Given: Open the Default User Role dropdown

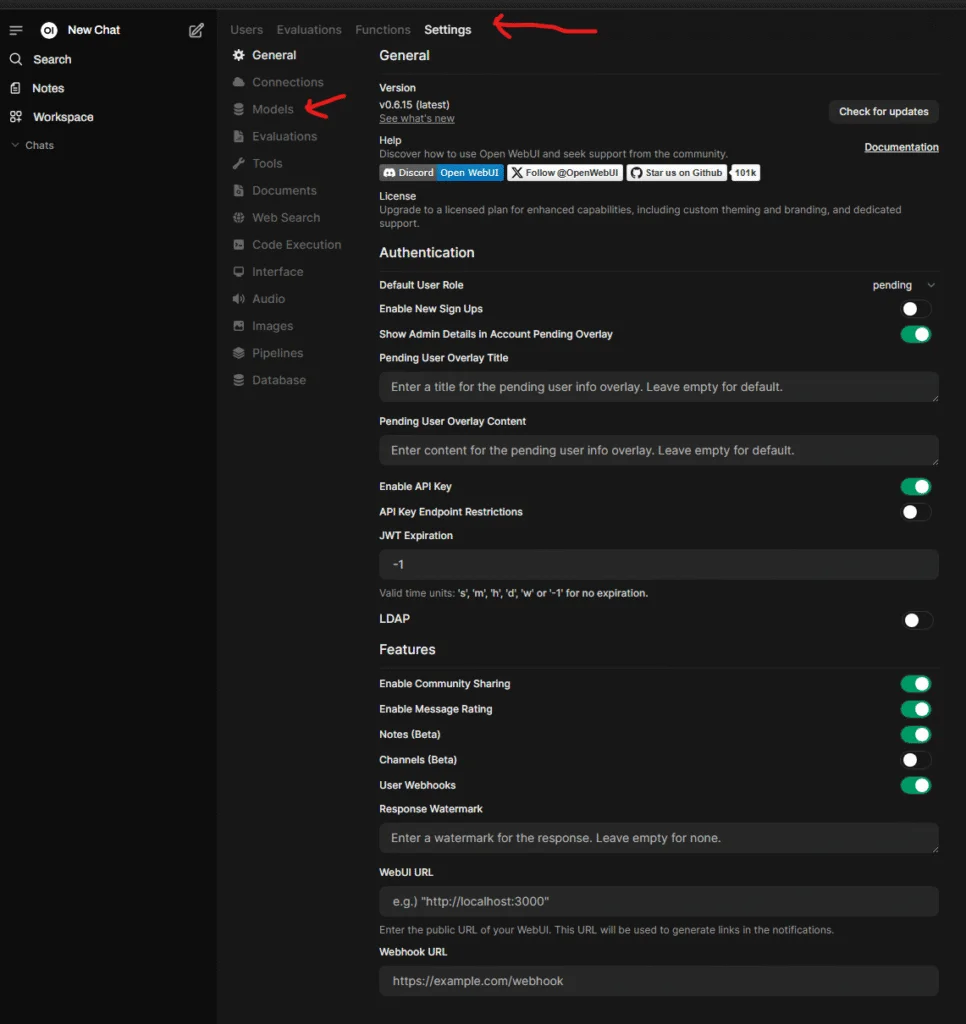Looking at the screenshot, I should click(904, 285).
